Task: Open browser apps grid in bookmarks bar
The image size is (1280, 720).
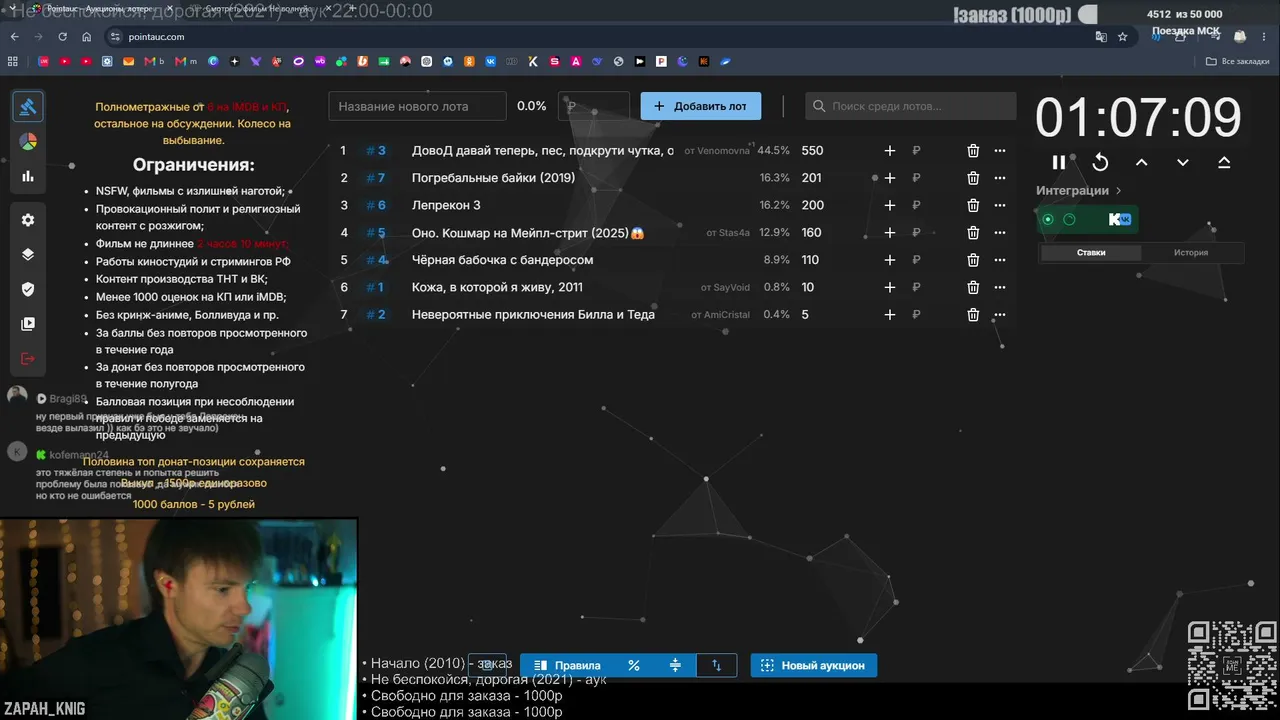Action: pos(13,61)
